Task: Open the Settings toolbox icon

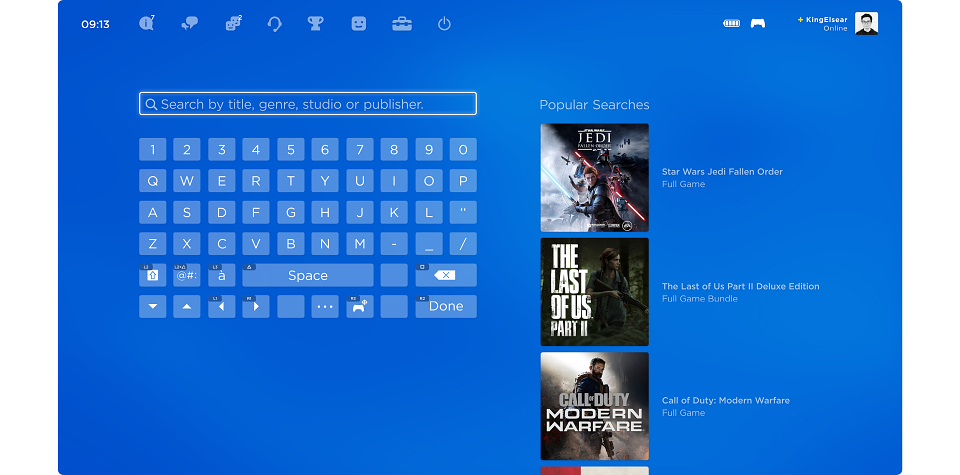Action: 402,24
